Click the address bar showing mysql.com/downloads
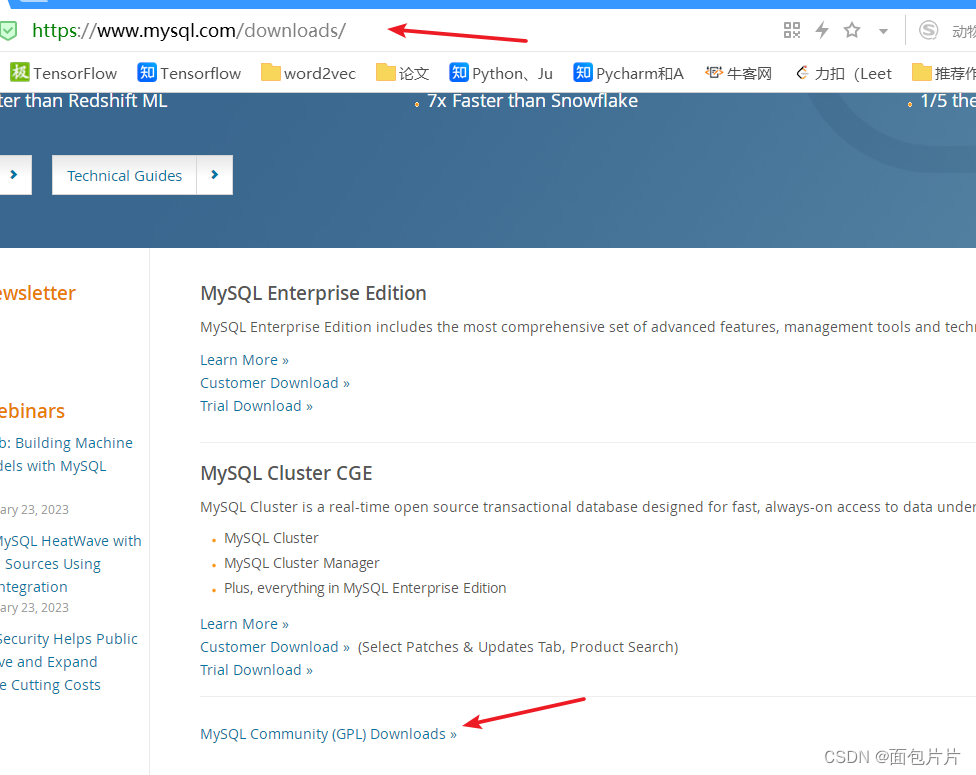The width and height of the screenshot is (976, 775). (x=189, y=31)
